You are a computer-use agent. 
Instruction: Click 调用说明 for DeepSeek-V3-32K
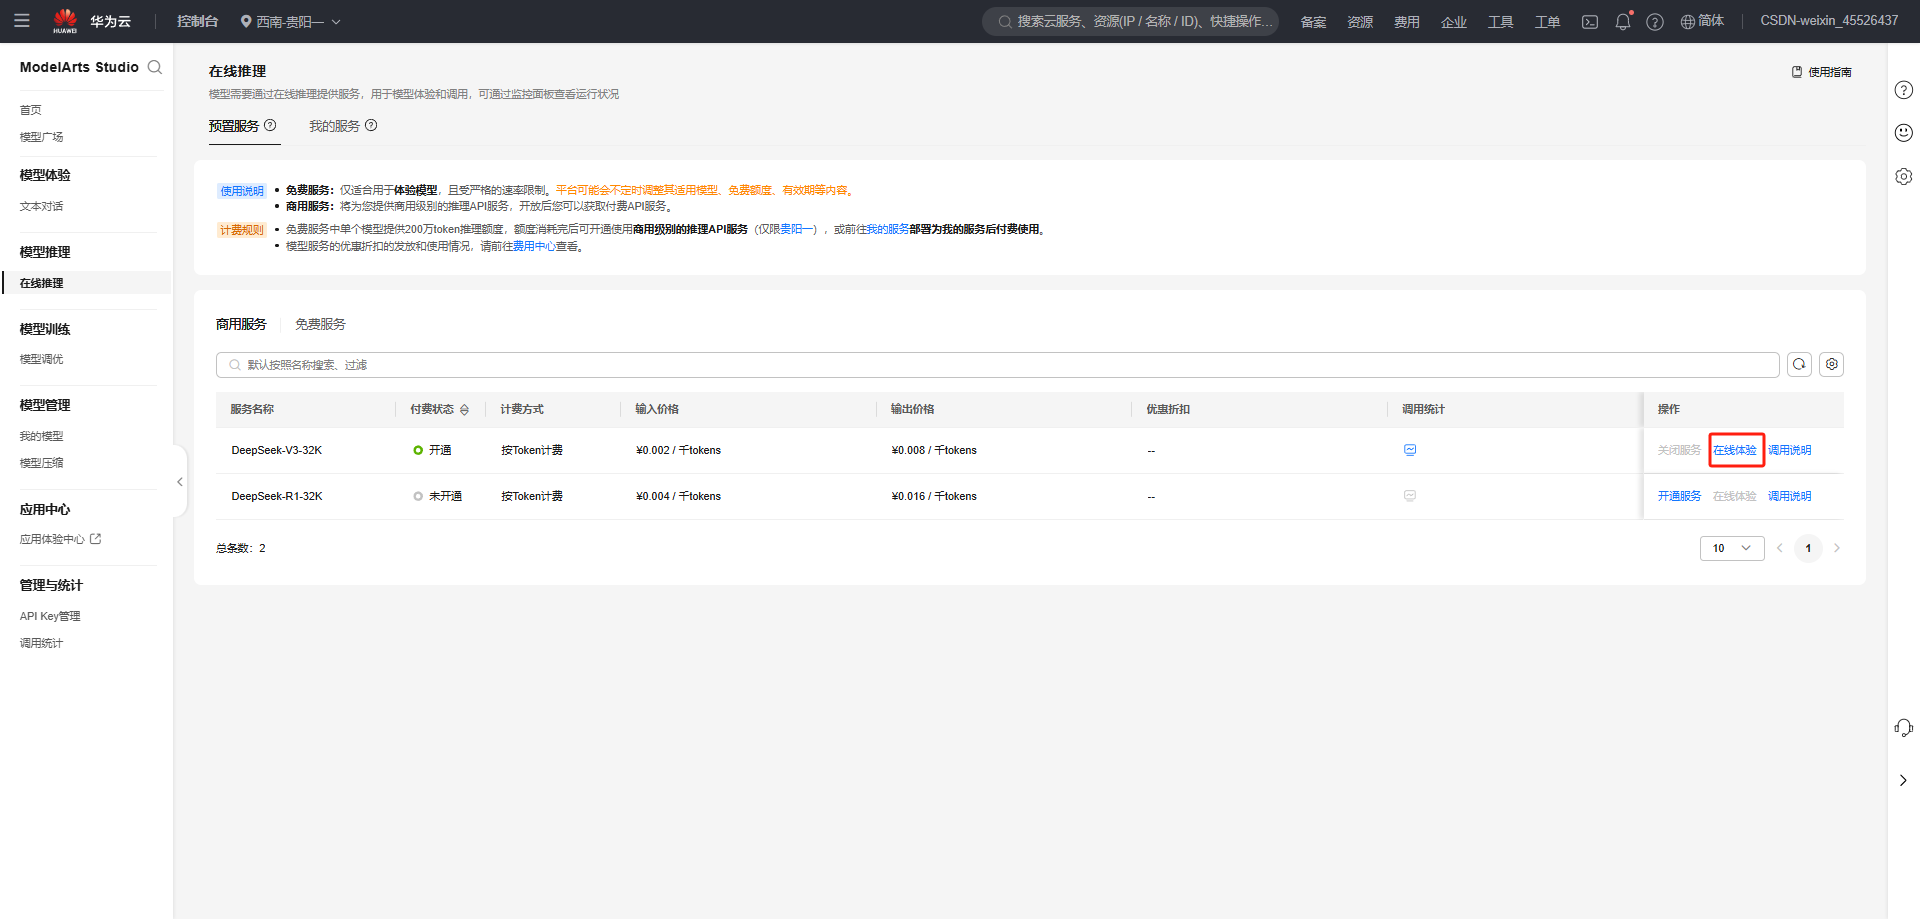pos(1790,450)
